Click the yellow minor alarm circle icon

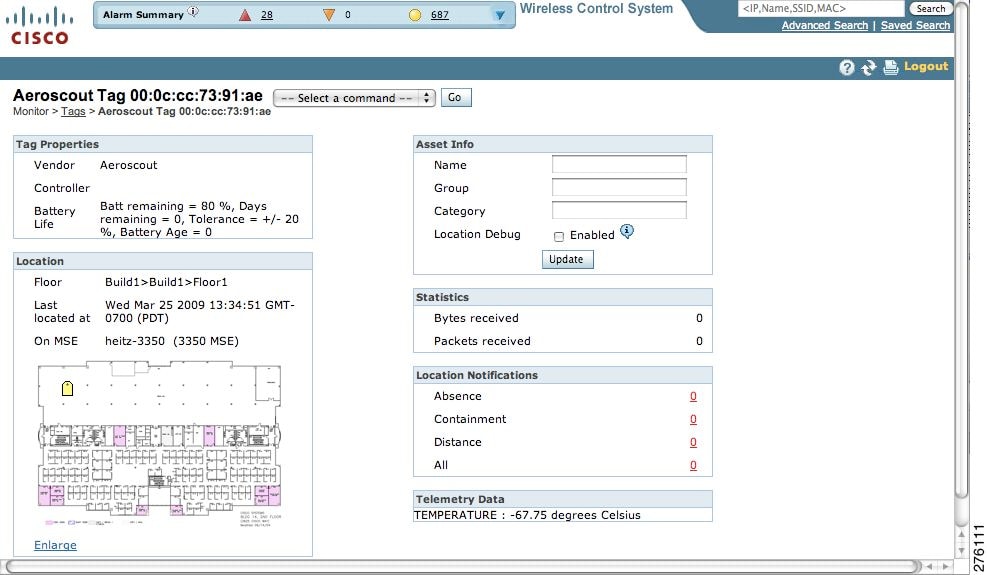pos(415,15)
